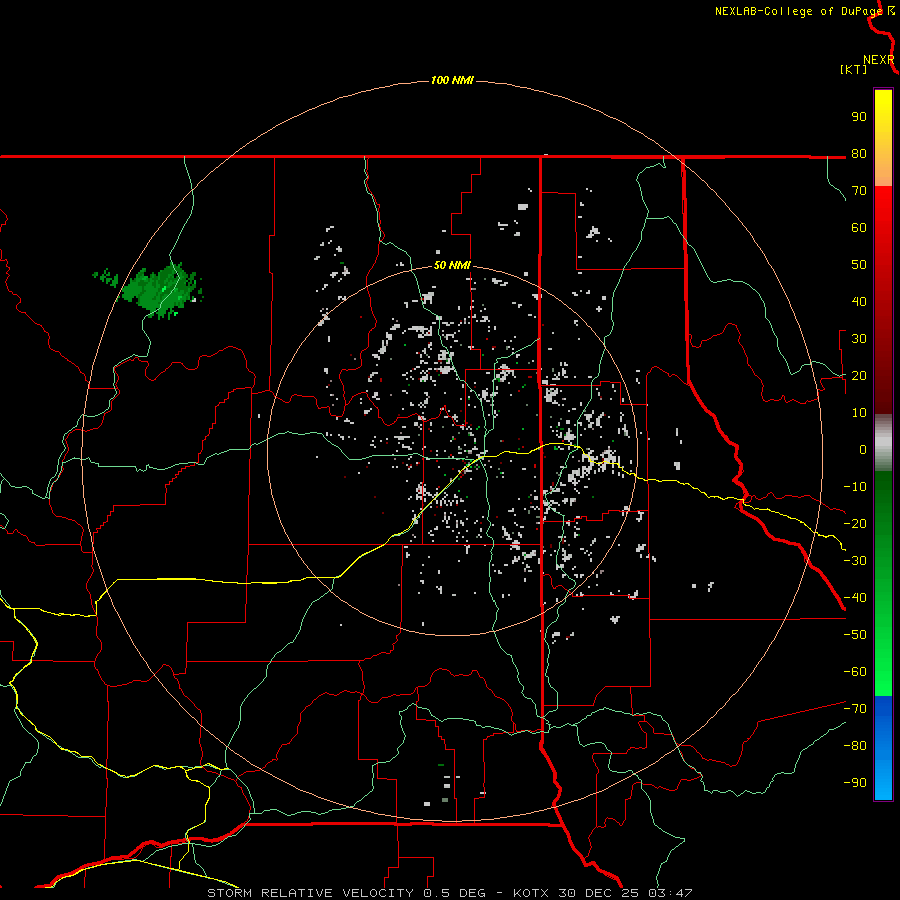Click the -40 value on velocity scale
900x900 pixels.
point(855,598)
